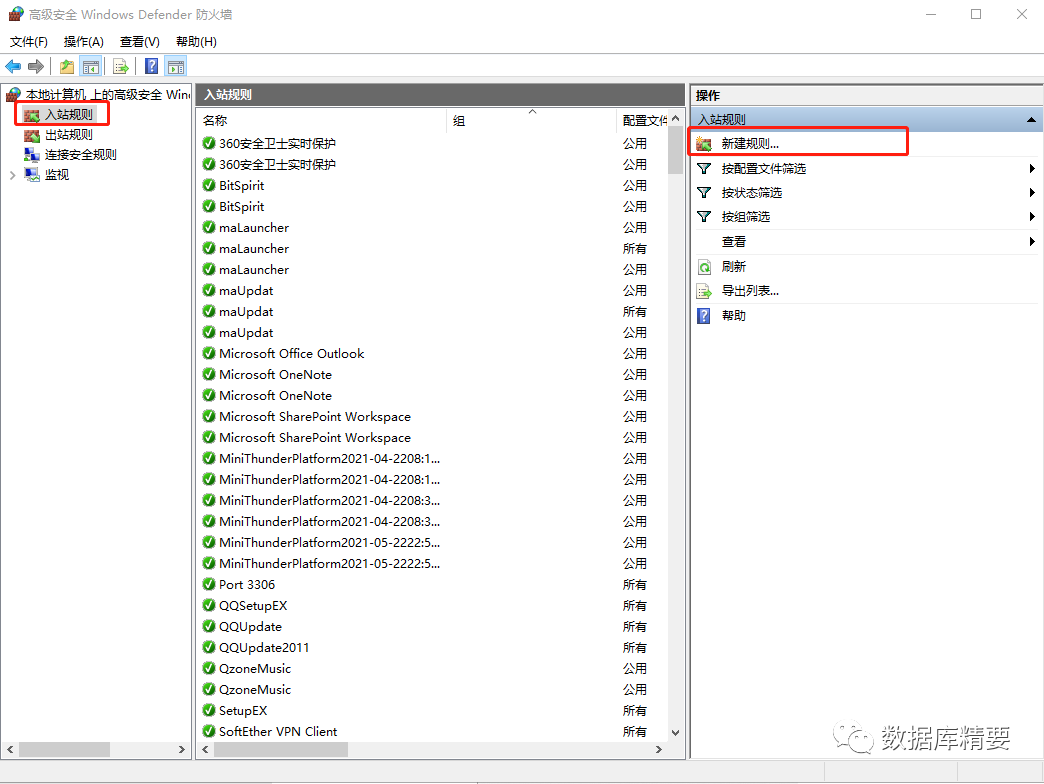Click green check icon of Port 3306

209,584
